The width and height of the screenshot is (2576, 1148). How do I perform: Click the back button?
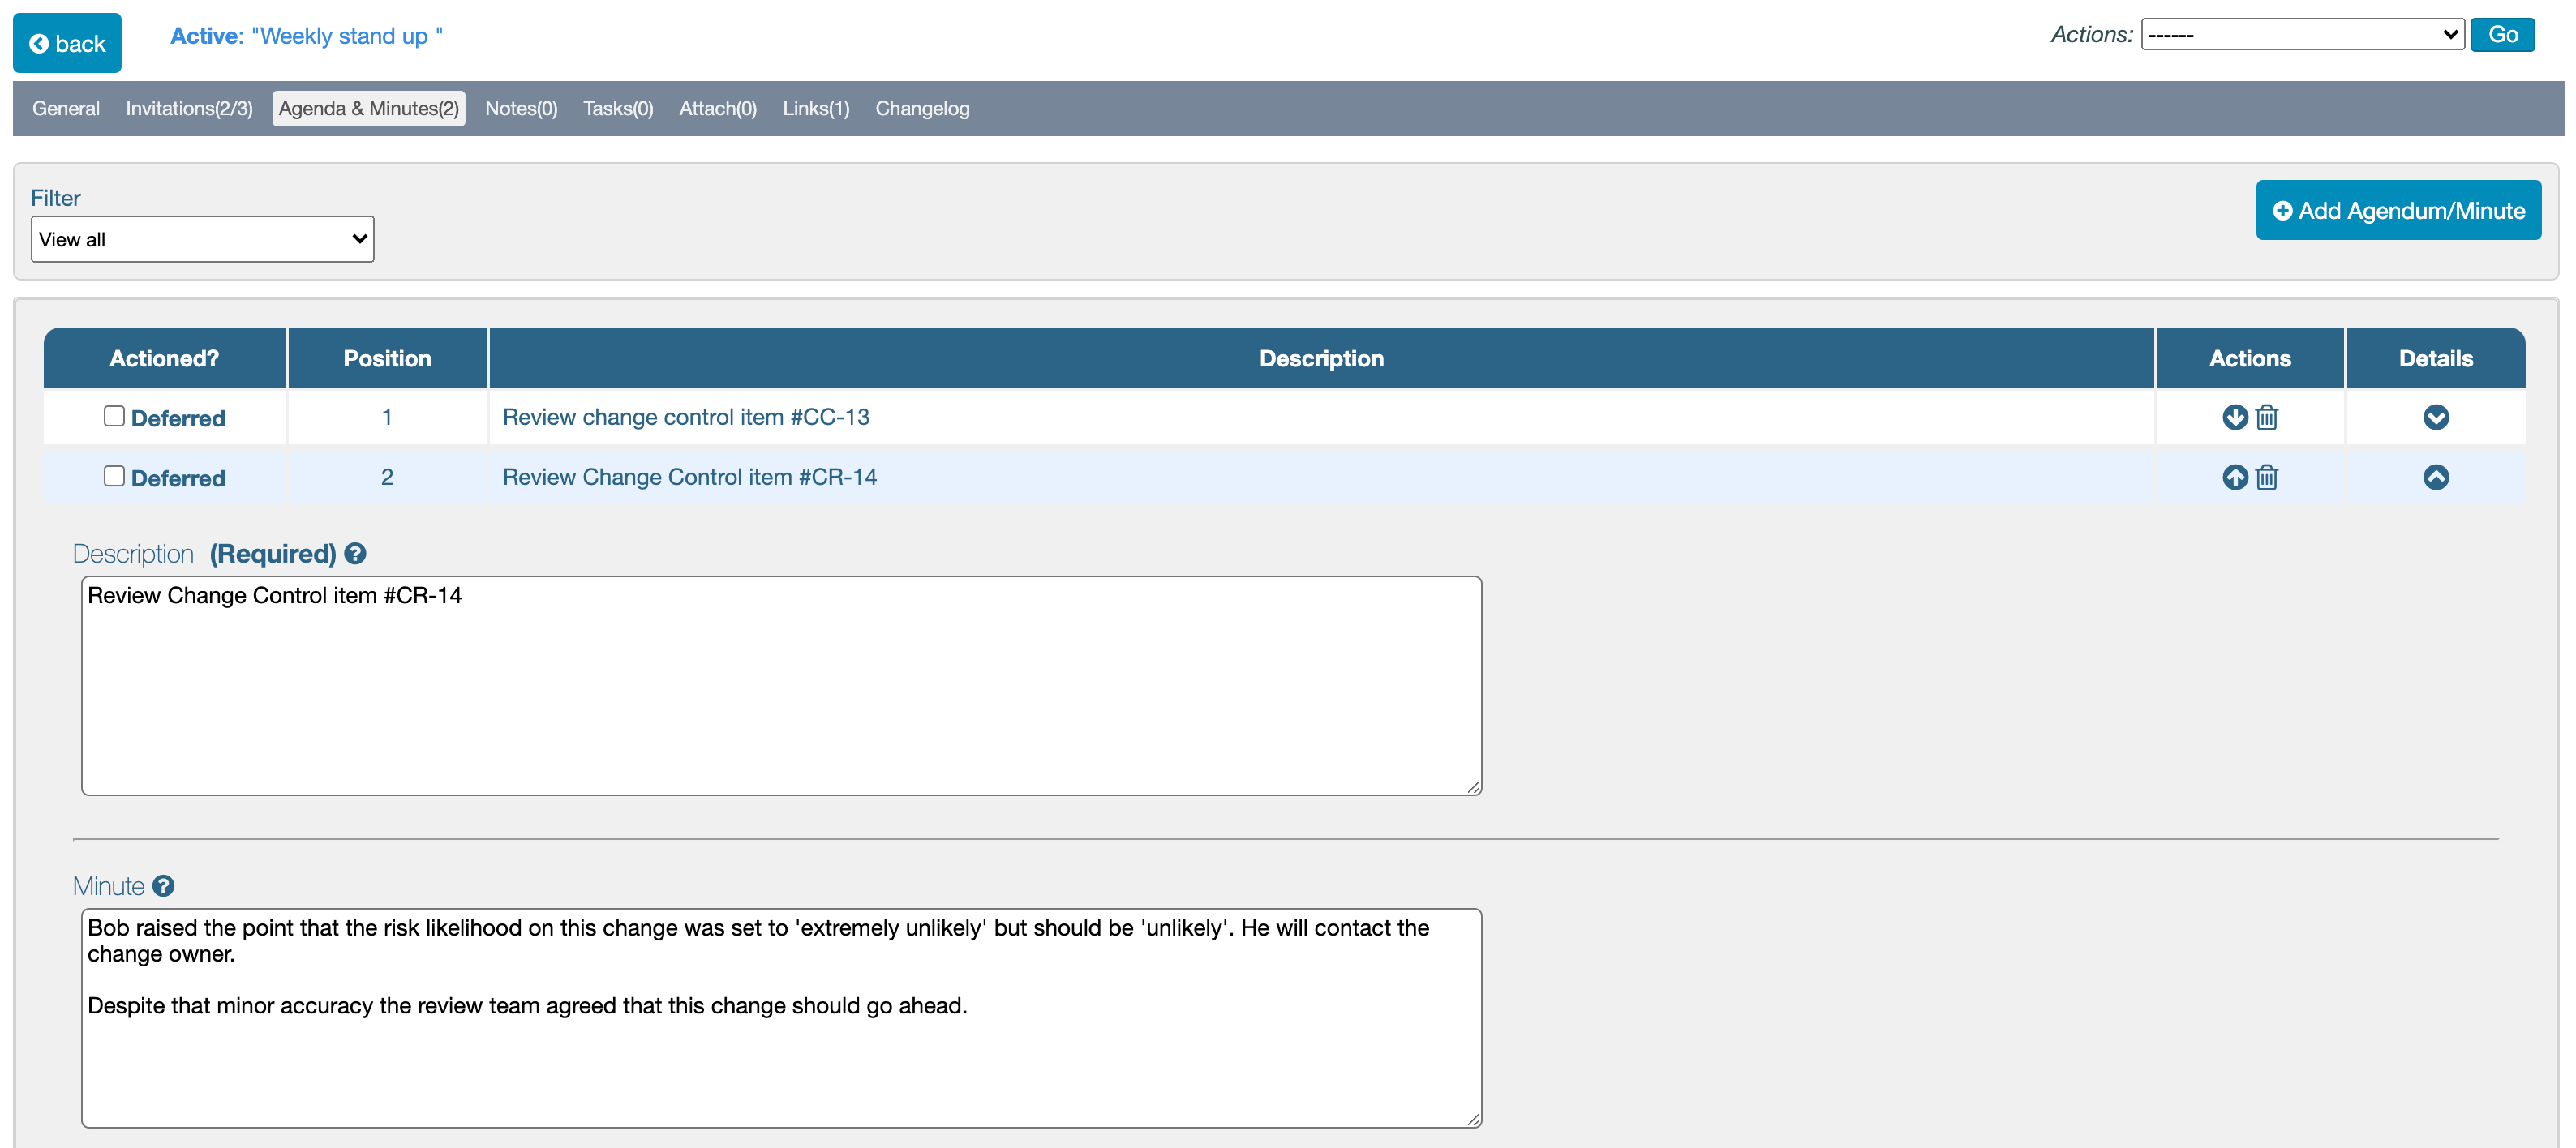pos(67,43)
